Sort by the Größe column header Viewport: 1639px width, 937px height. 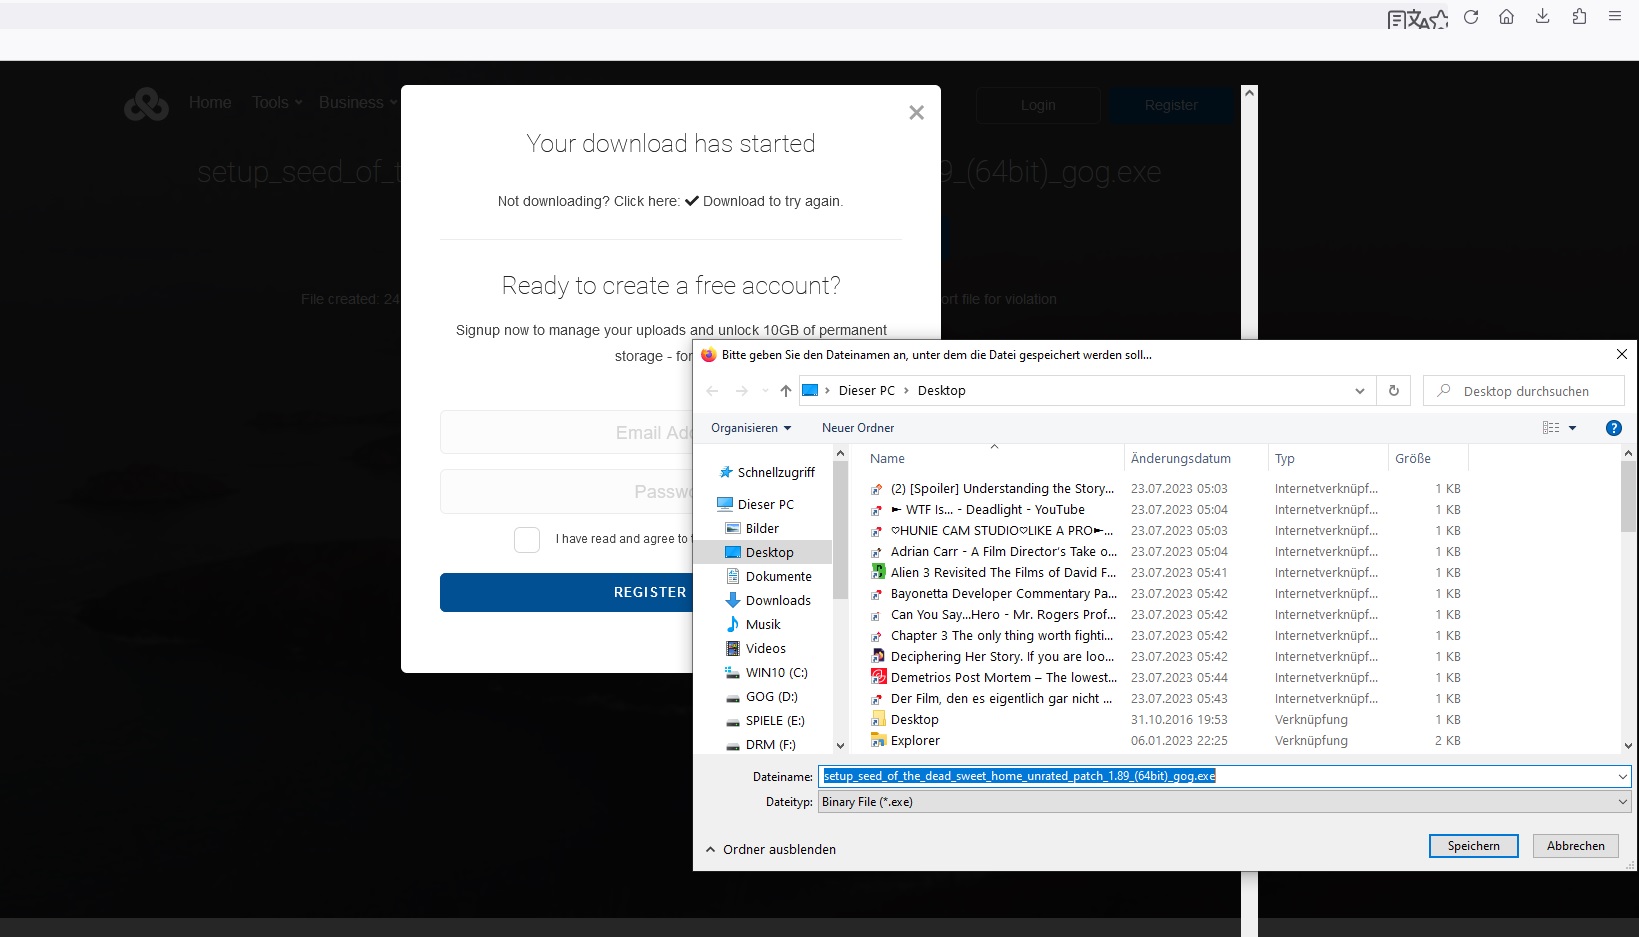coord(1428,459)
